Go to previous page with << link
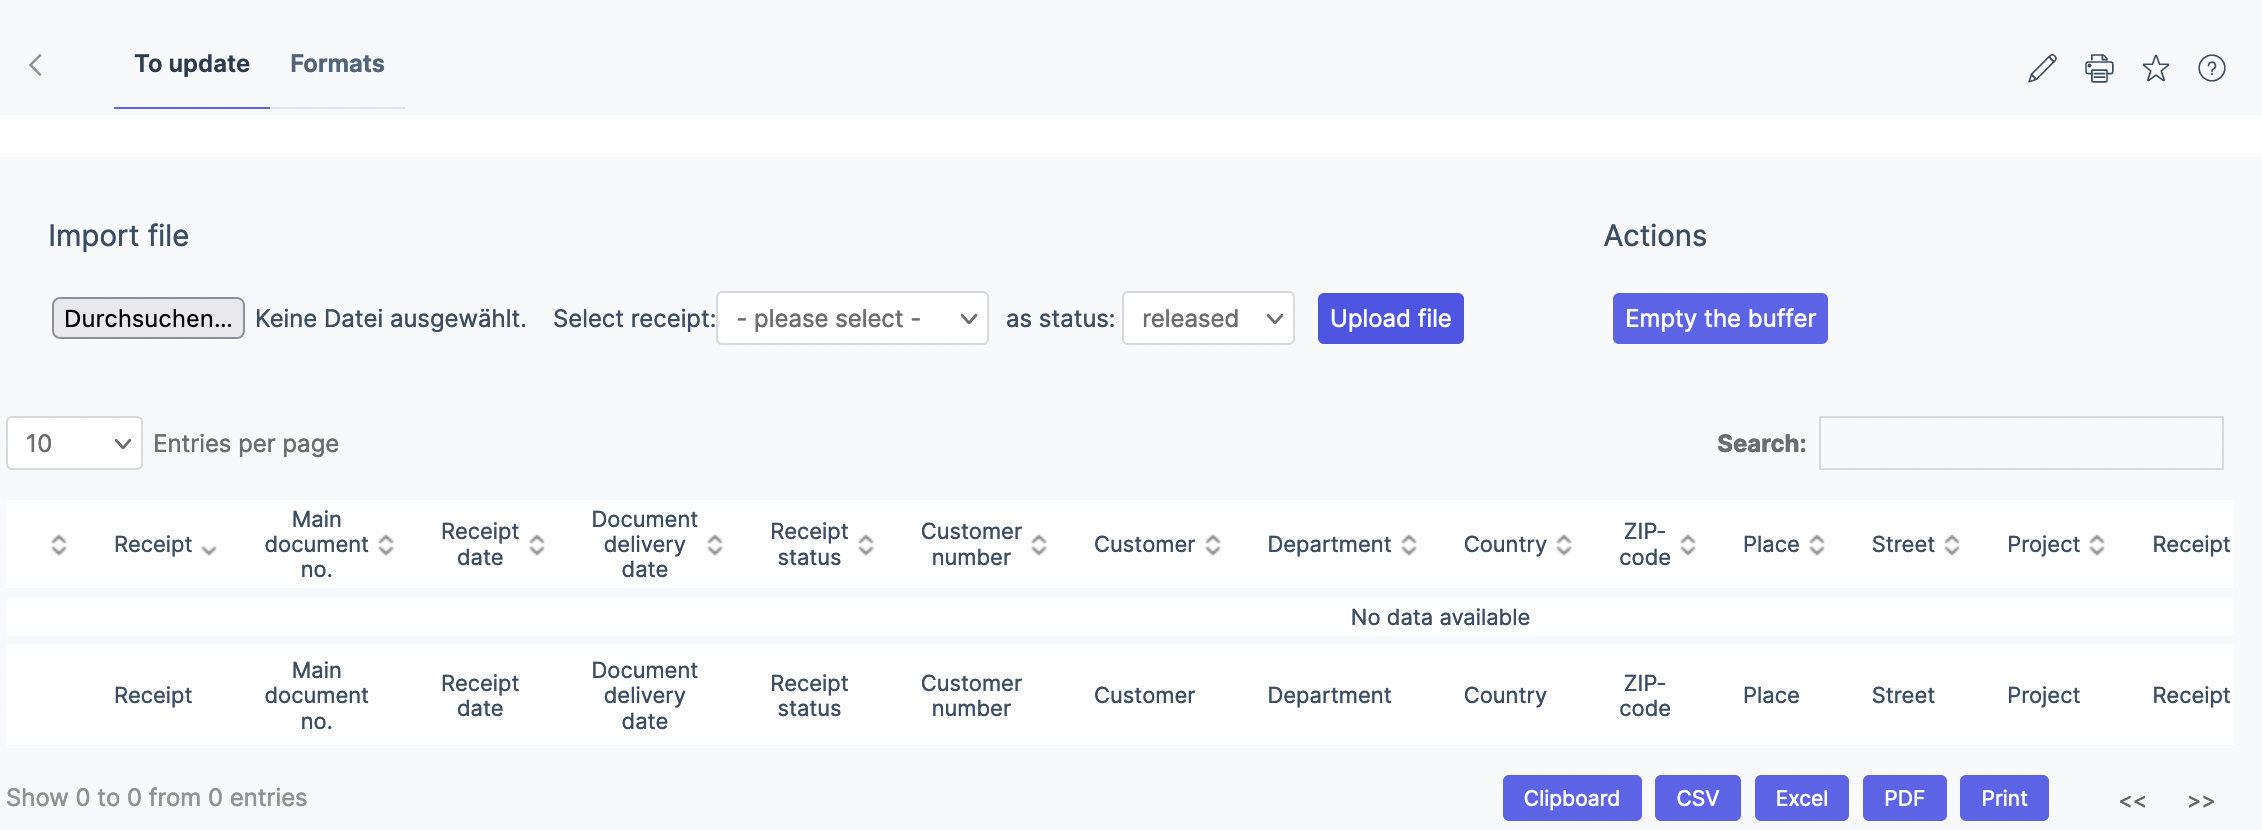This screenshot has height=830, width=2262. [2132, 801]
